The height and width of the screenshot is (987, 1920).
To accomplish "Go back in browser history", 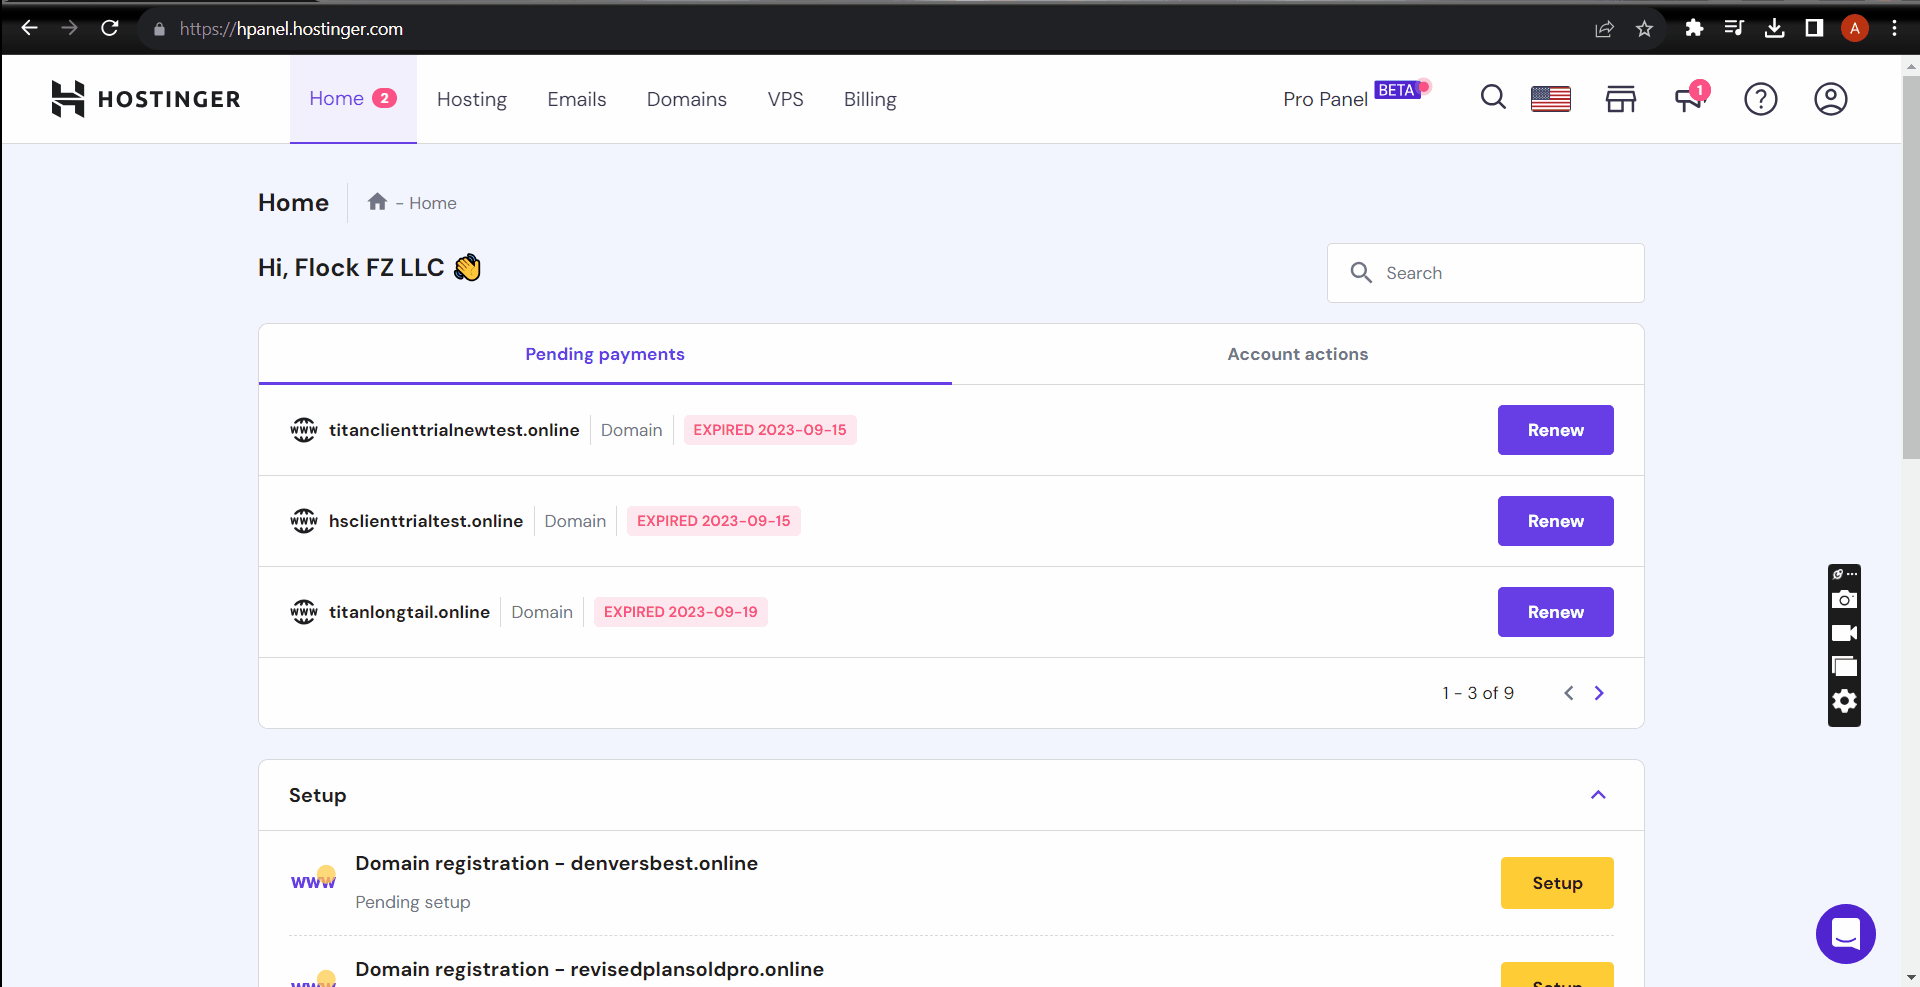I will pos(29,28).
